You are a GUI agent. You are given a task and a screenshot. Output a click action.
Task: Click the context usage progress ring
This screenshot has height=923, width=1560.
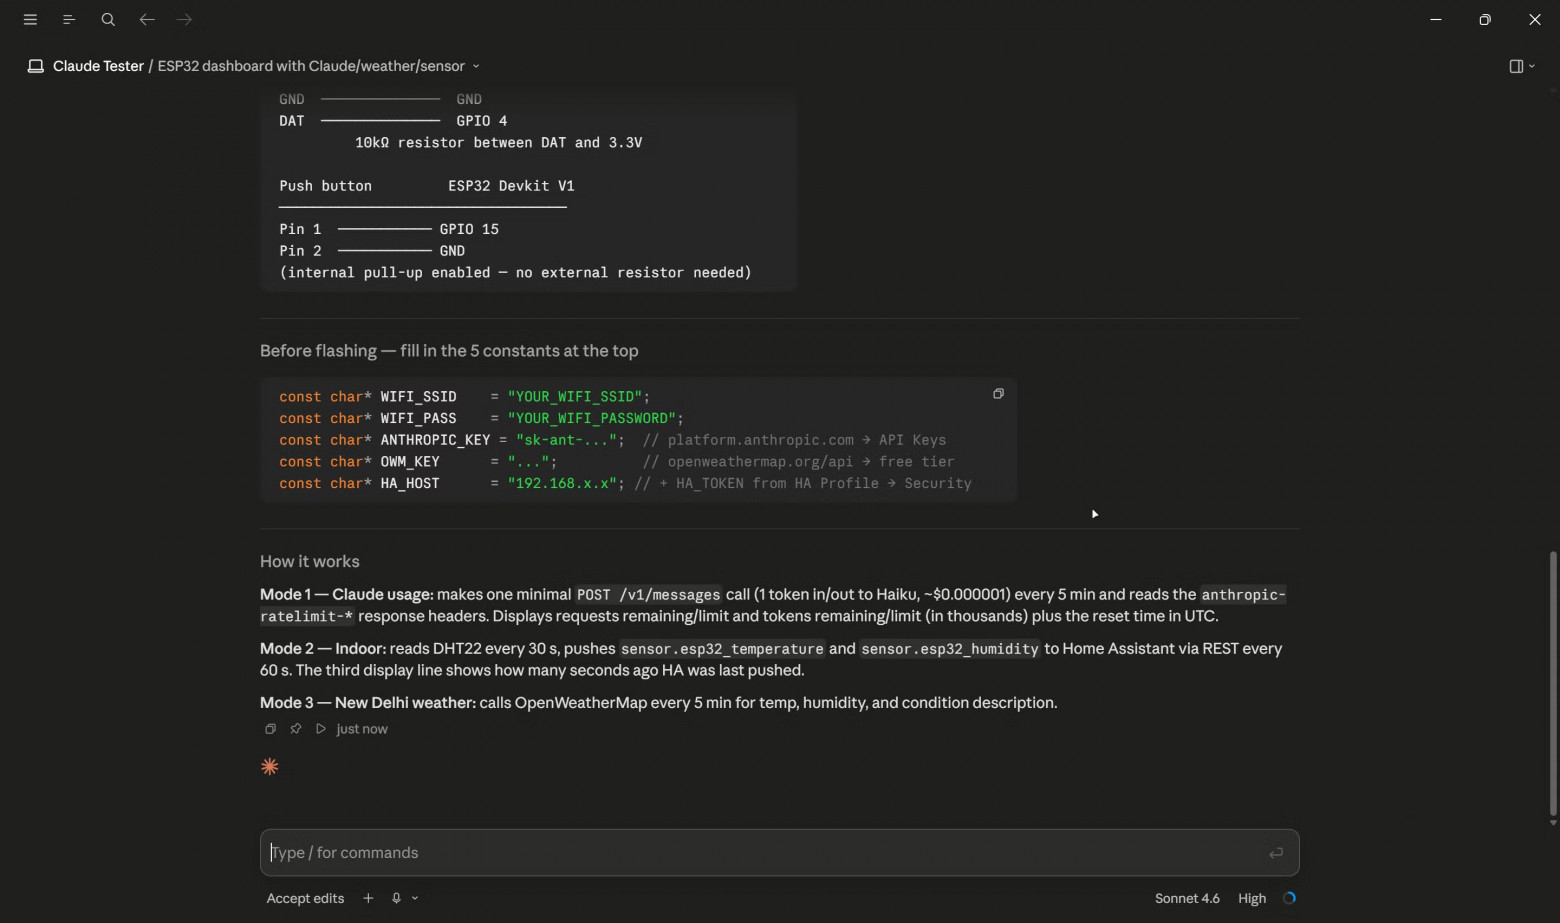point(1289,898)
